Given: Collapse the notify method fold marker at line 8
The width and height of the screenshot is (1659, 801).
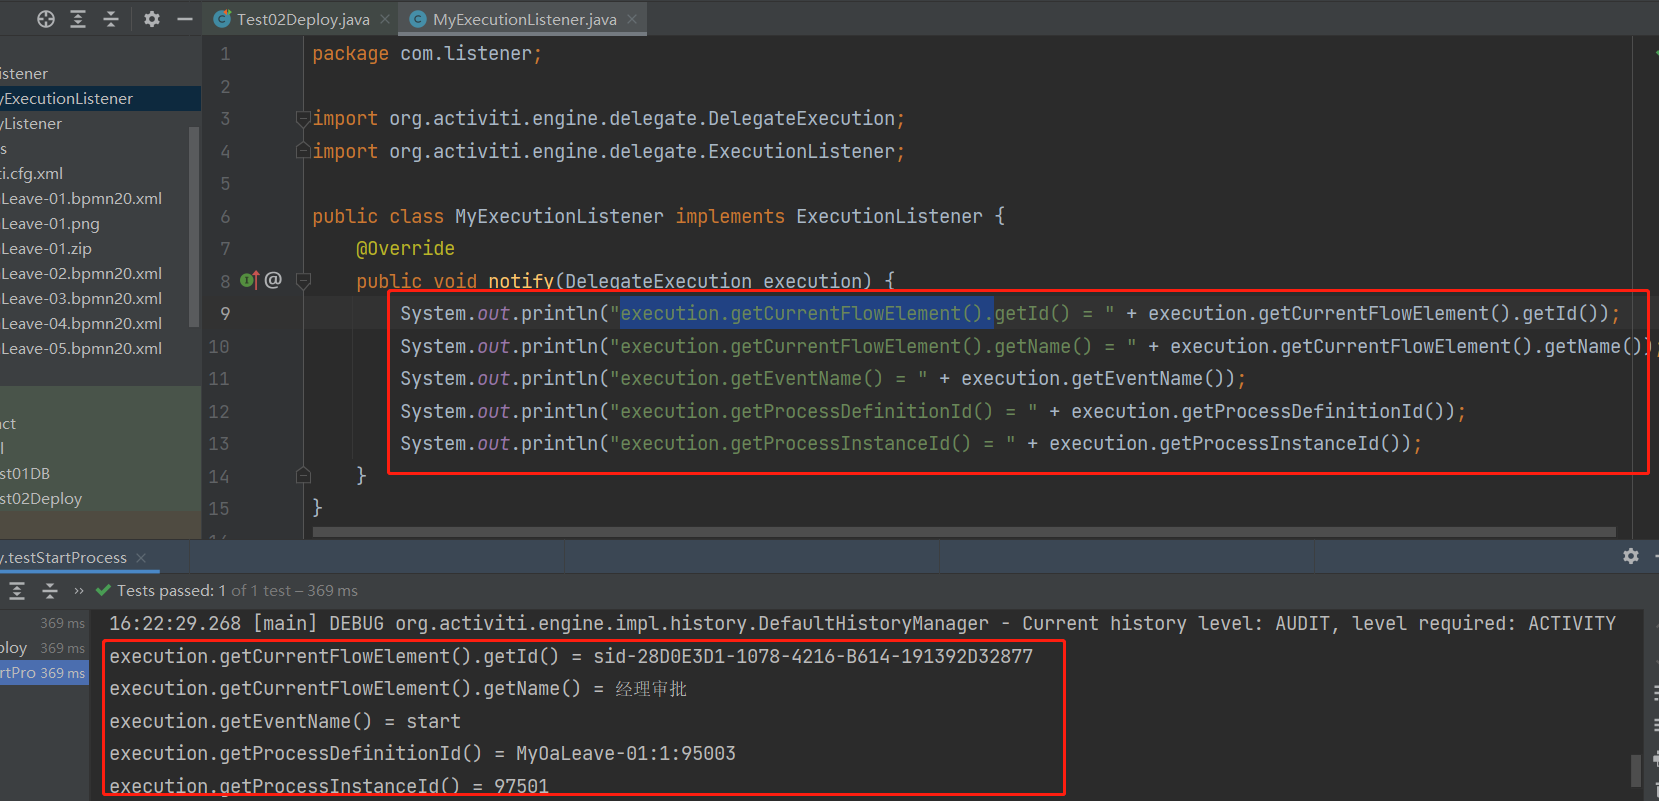Looking at the screenshot, I should coord(303,281).
